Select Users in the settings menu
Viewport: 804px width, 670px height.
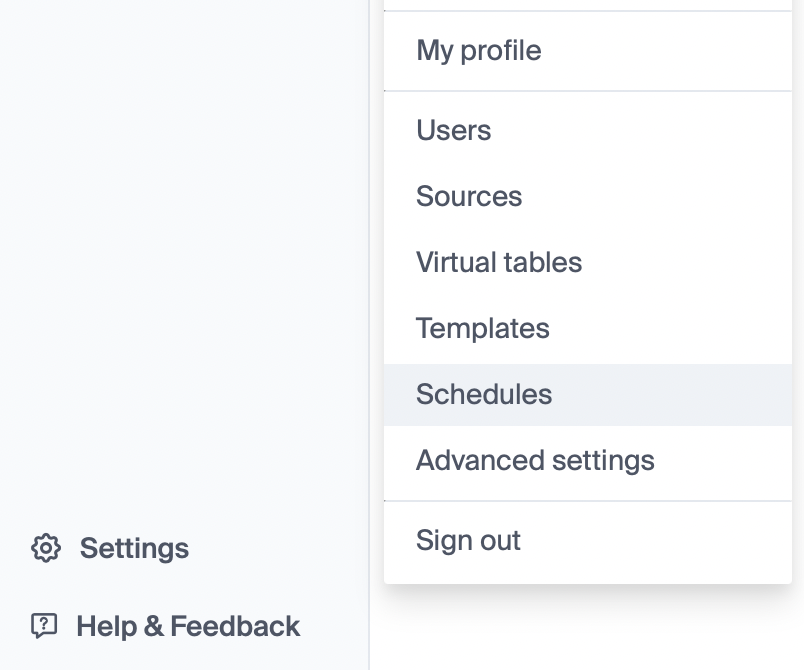[x=588, y=130]
